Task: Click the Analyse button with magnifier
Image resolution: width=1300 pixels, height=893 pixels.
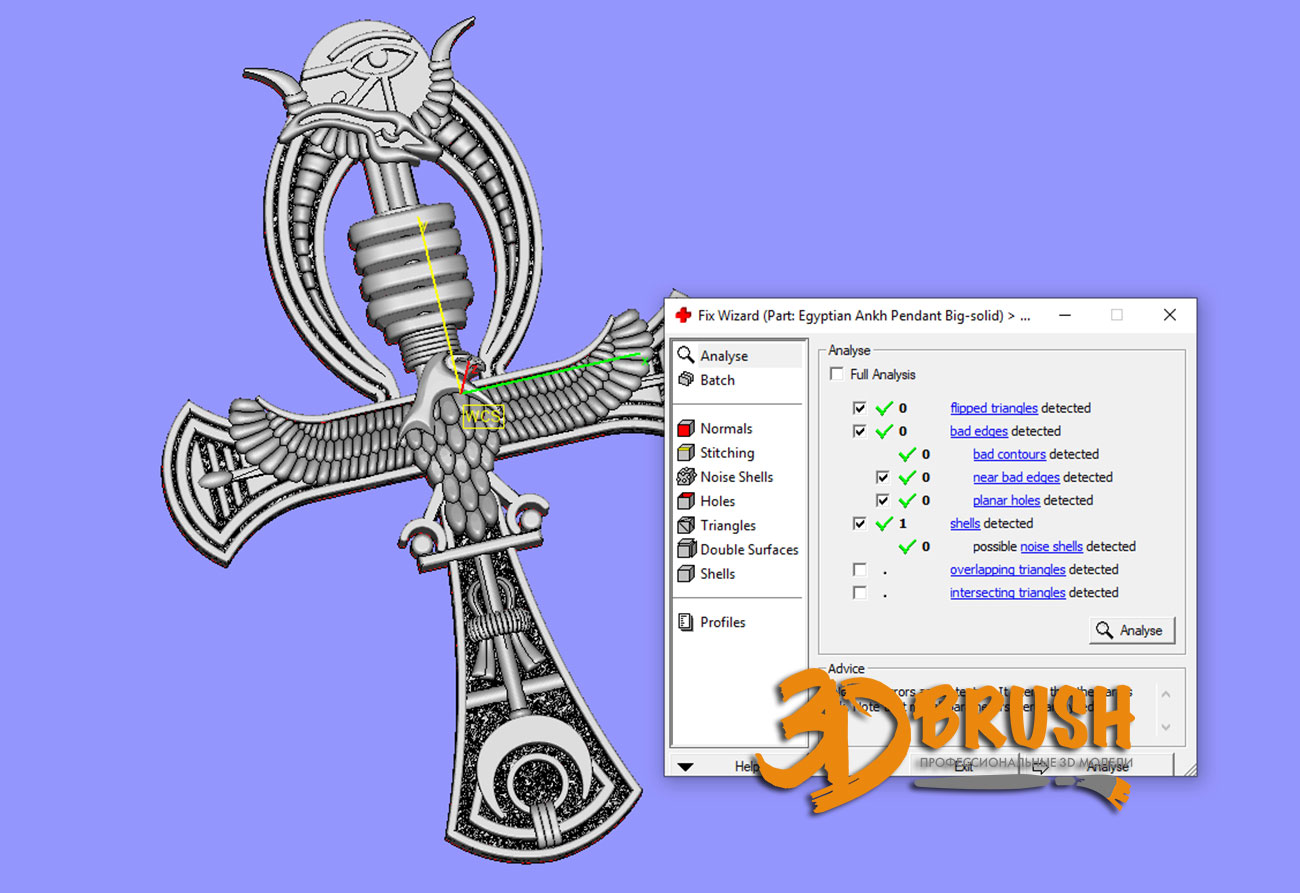Action: [1132, 630]
